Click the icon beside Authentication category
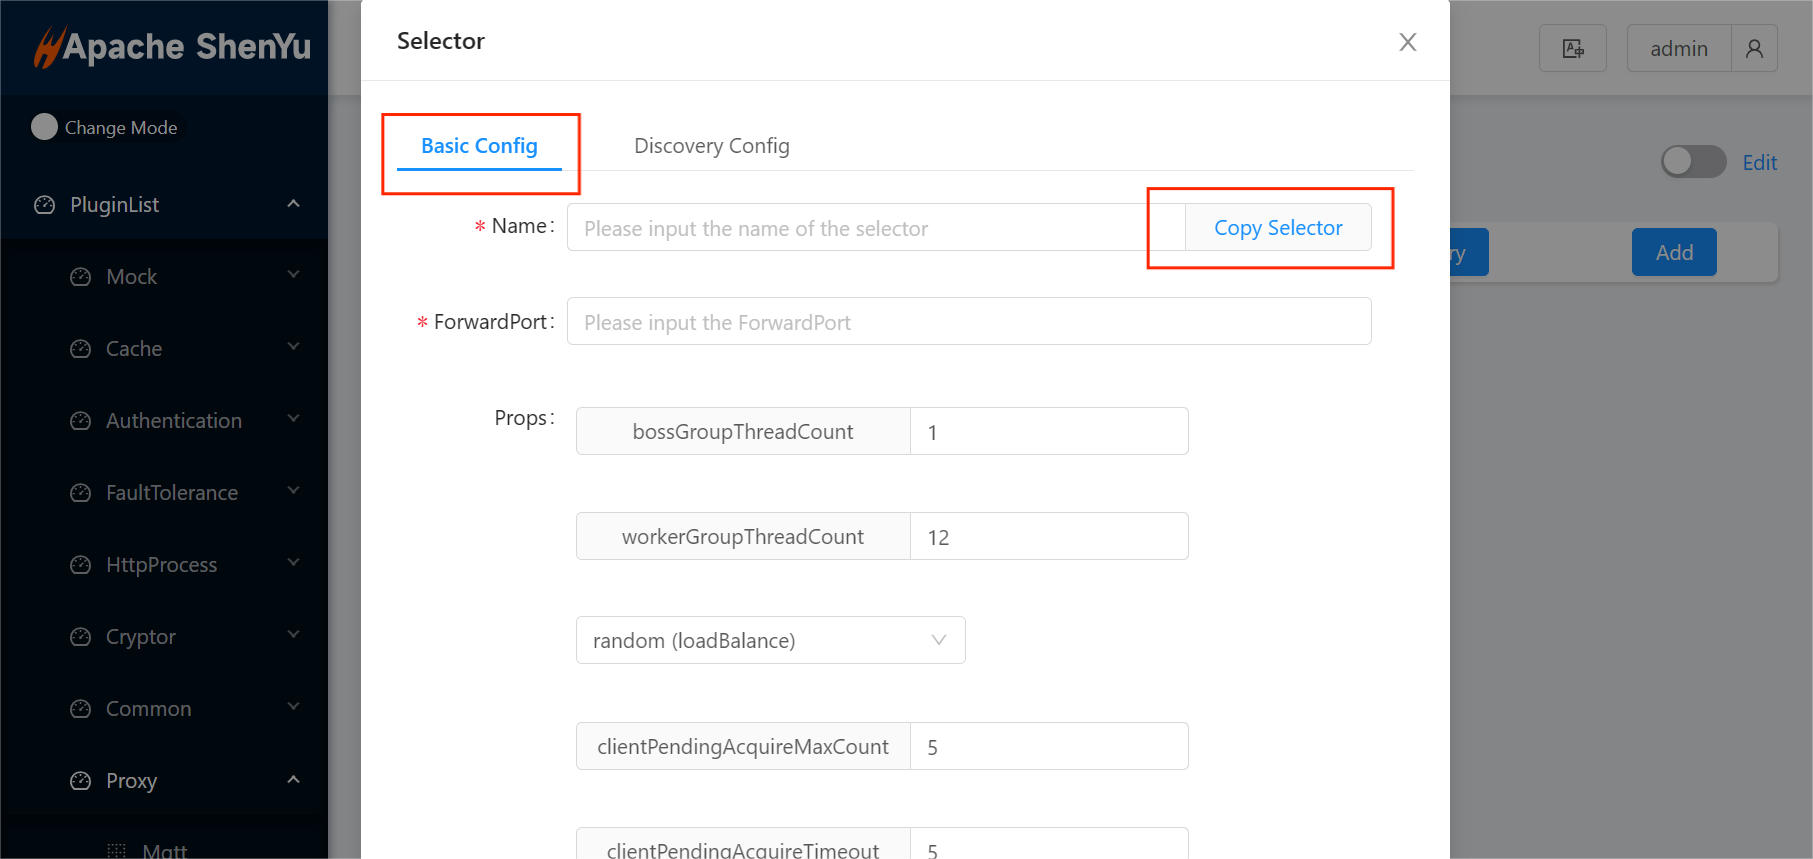The height and width of the screenshot is (859, 1813). click(81, 421)
